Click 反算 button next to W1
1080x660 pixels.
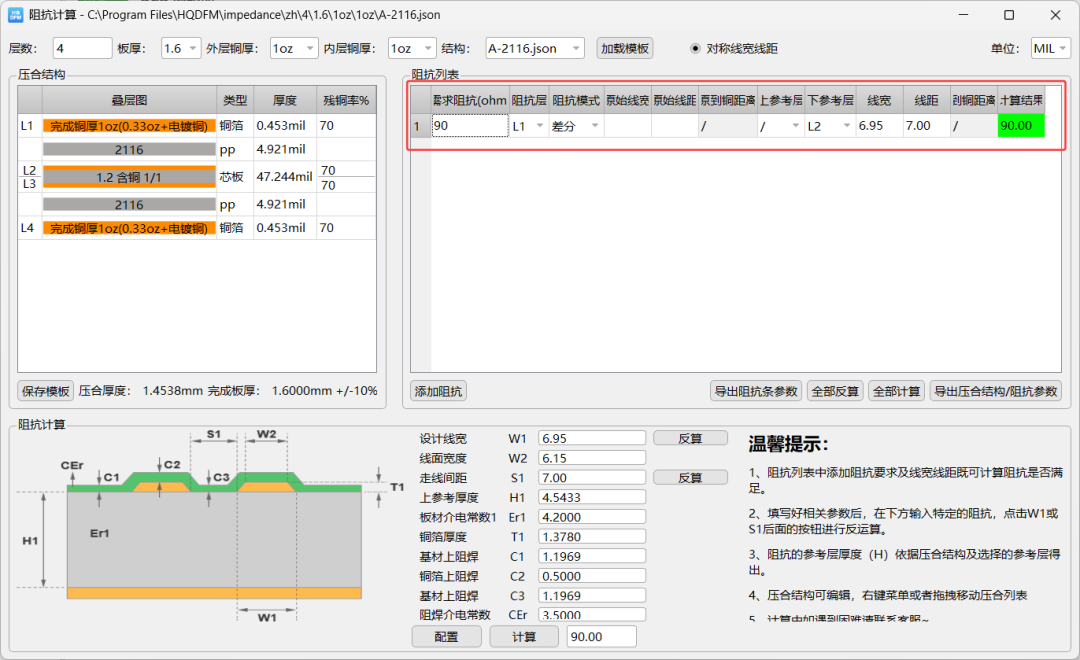point(690,438)
